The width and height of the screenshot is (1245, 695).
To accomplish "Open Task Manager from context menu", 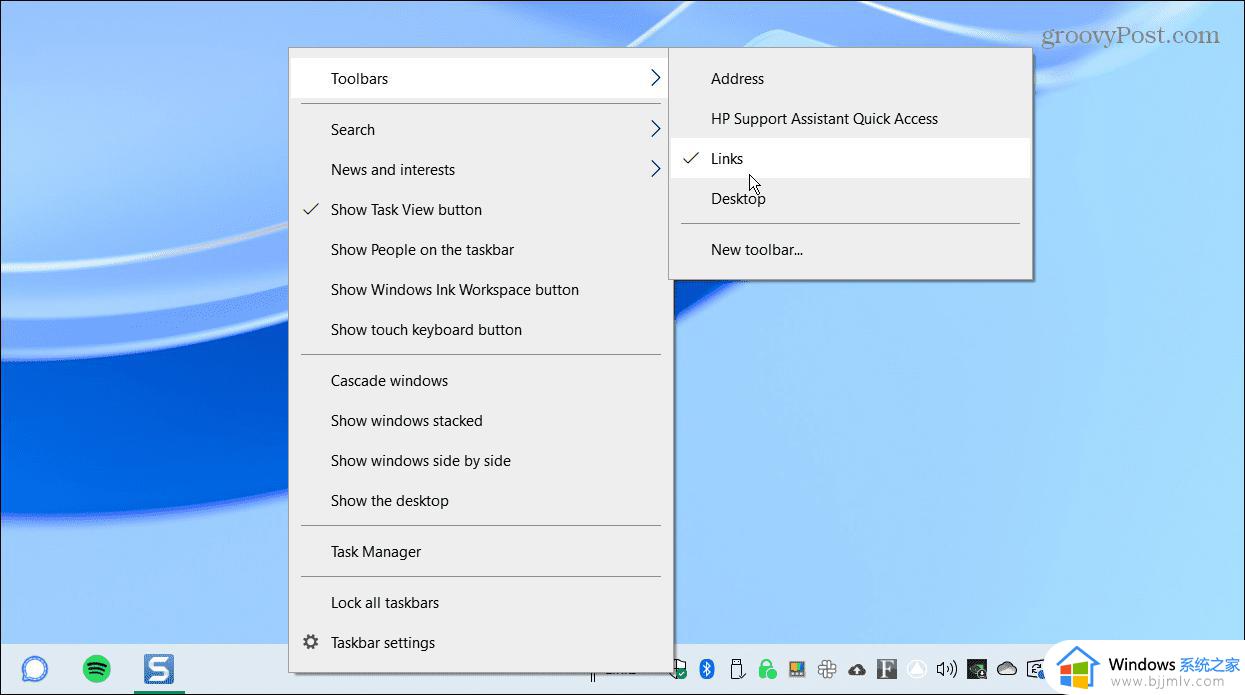I will [481, 552].
